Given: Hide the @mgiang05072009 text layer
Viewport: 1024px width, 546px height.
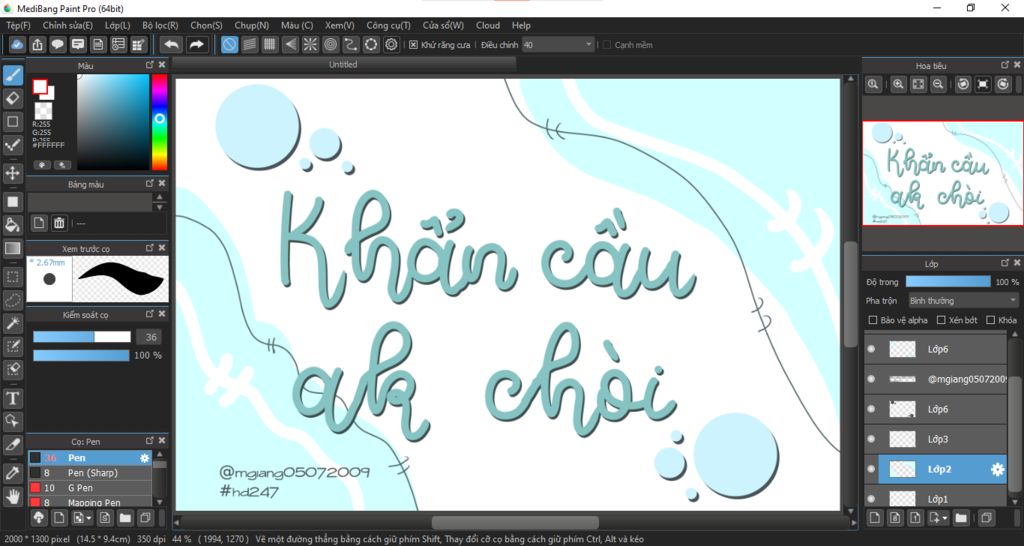Looking at the screenshot, I should (x=871, y=379).
